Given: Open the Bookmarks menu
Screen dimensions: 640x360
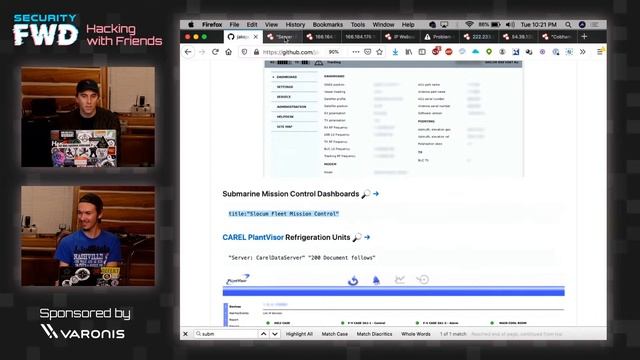Looking at the screenshot, I should (328, 24).
